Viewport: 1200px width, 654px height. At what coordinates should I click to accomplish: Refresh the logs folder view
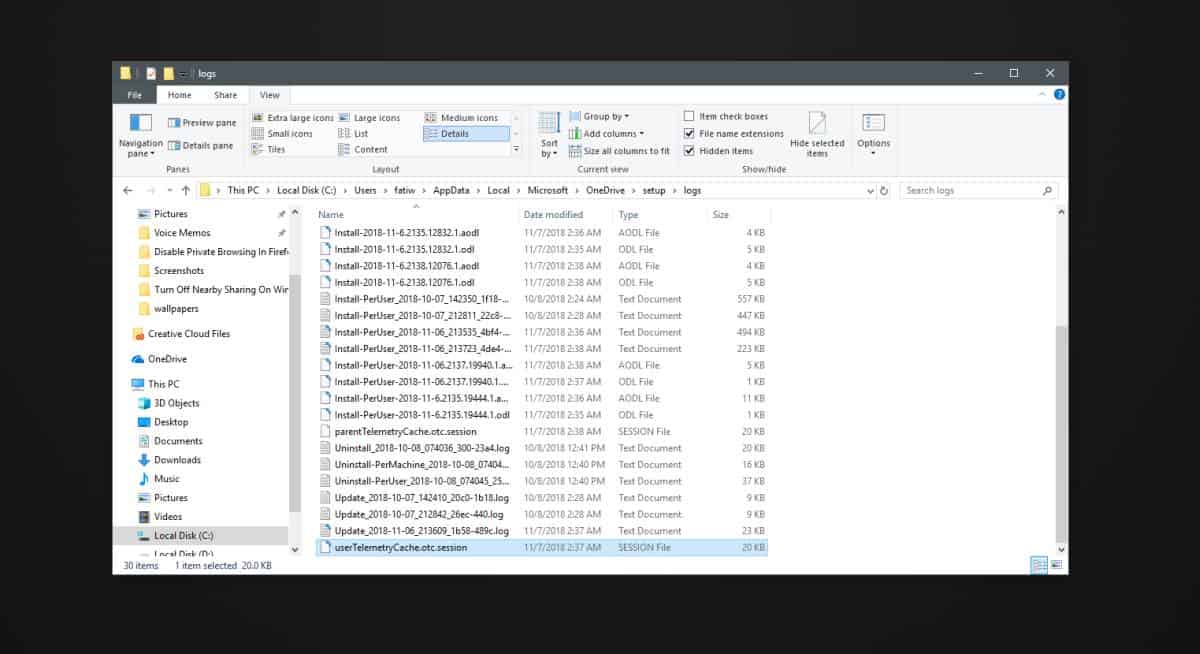[x=884, y=190]
